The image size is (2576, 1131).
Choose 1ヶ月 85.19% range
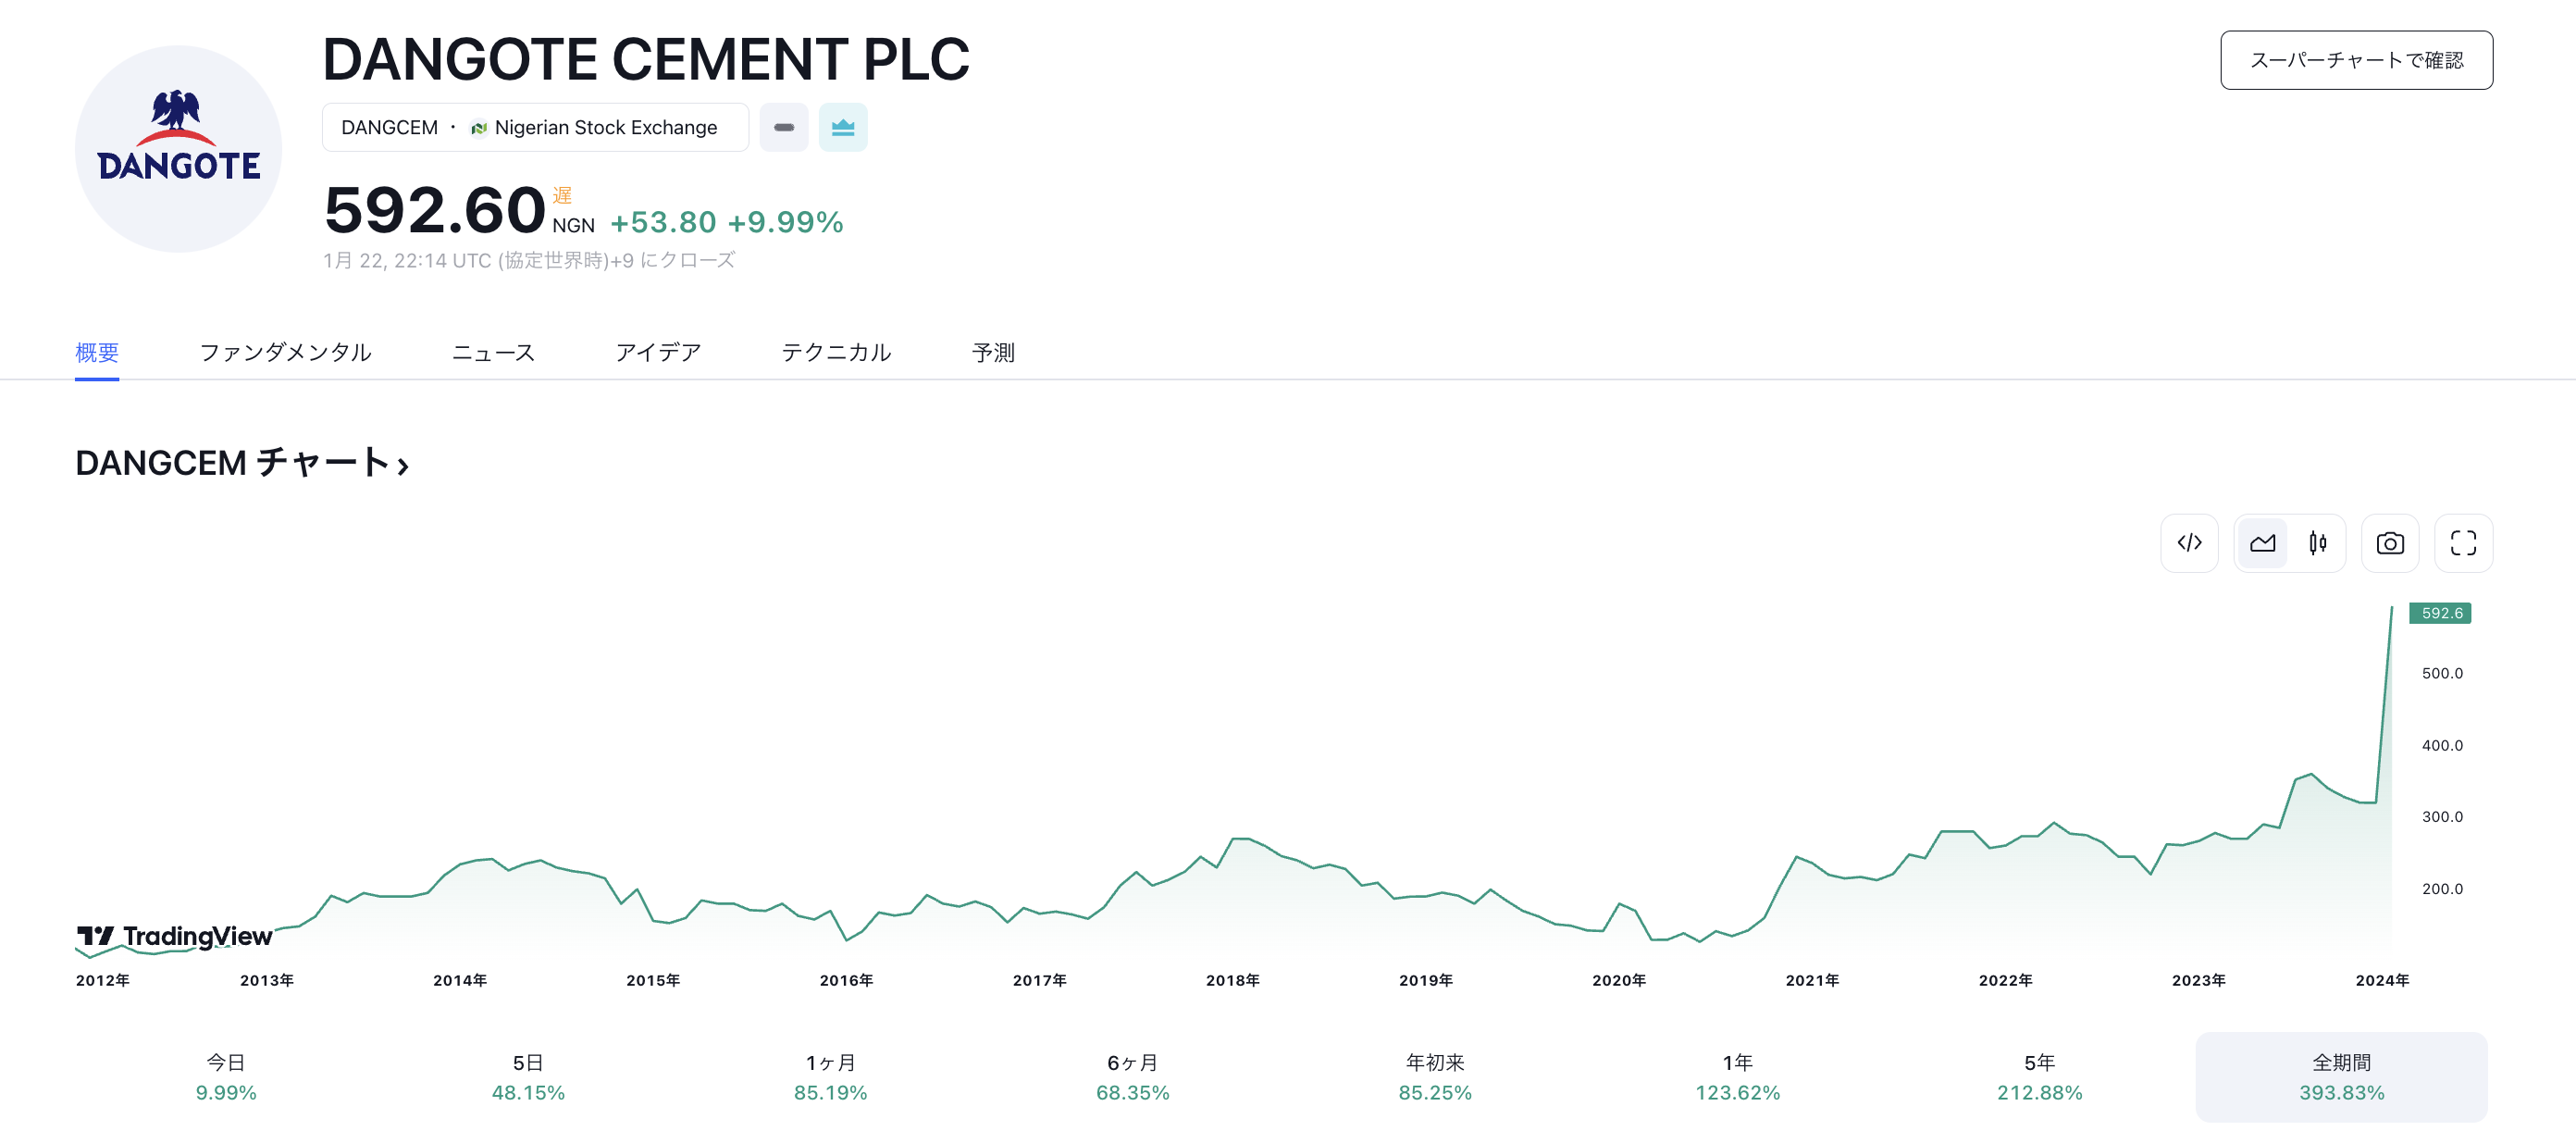click(x=830, y=1077)
